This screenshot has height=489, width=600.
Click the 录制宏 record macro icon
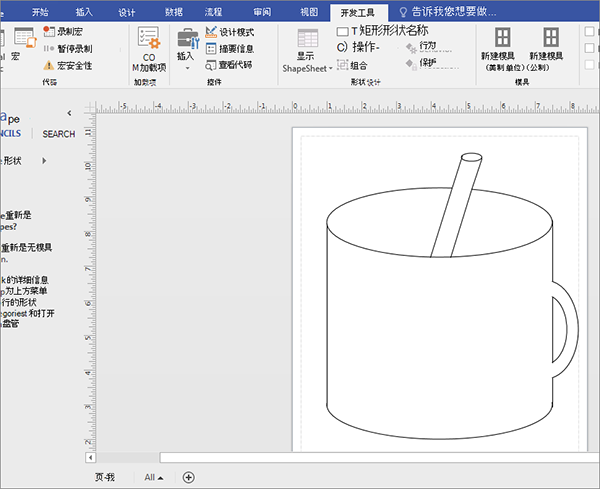coord(49,32)
